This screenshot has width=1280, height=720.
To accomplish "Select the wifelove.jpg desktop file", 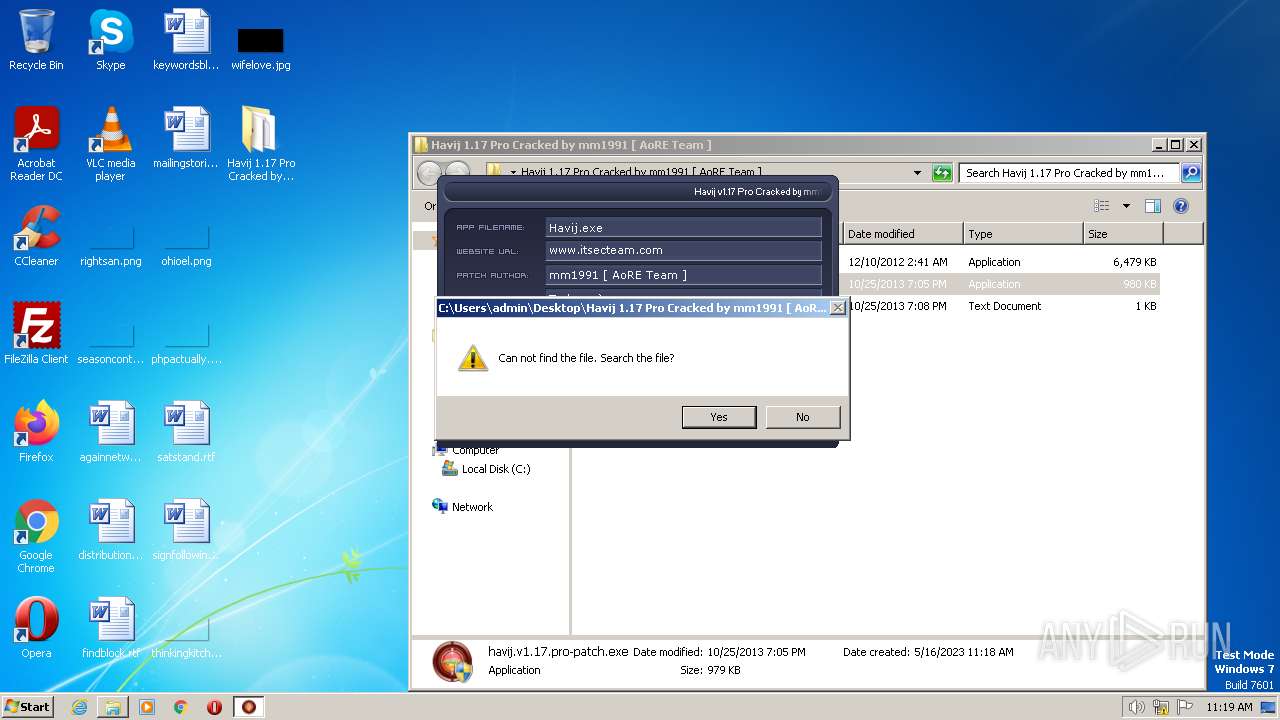I will point(260,48).
